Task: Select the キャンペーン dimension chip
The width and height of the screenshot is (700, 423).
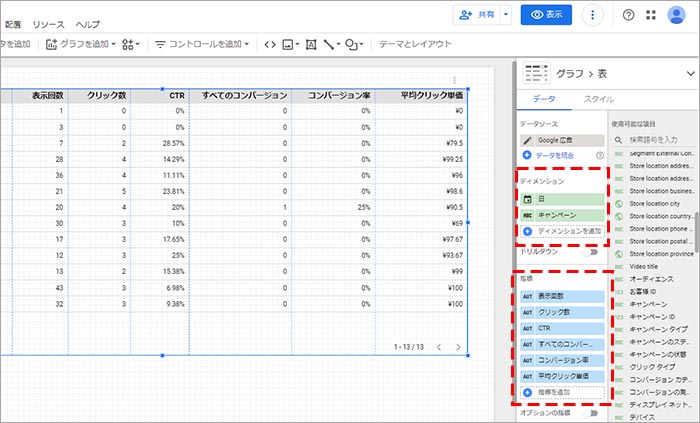Action: click(563, 214)
